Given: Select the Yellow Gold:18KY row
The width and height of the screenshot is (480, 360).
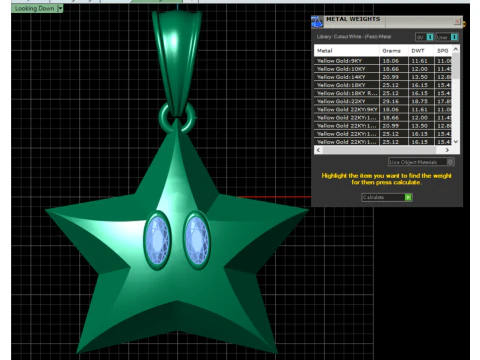Looking at the screenshot, I should click(383, 85).
